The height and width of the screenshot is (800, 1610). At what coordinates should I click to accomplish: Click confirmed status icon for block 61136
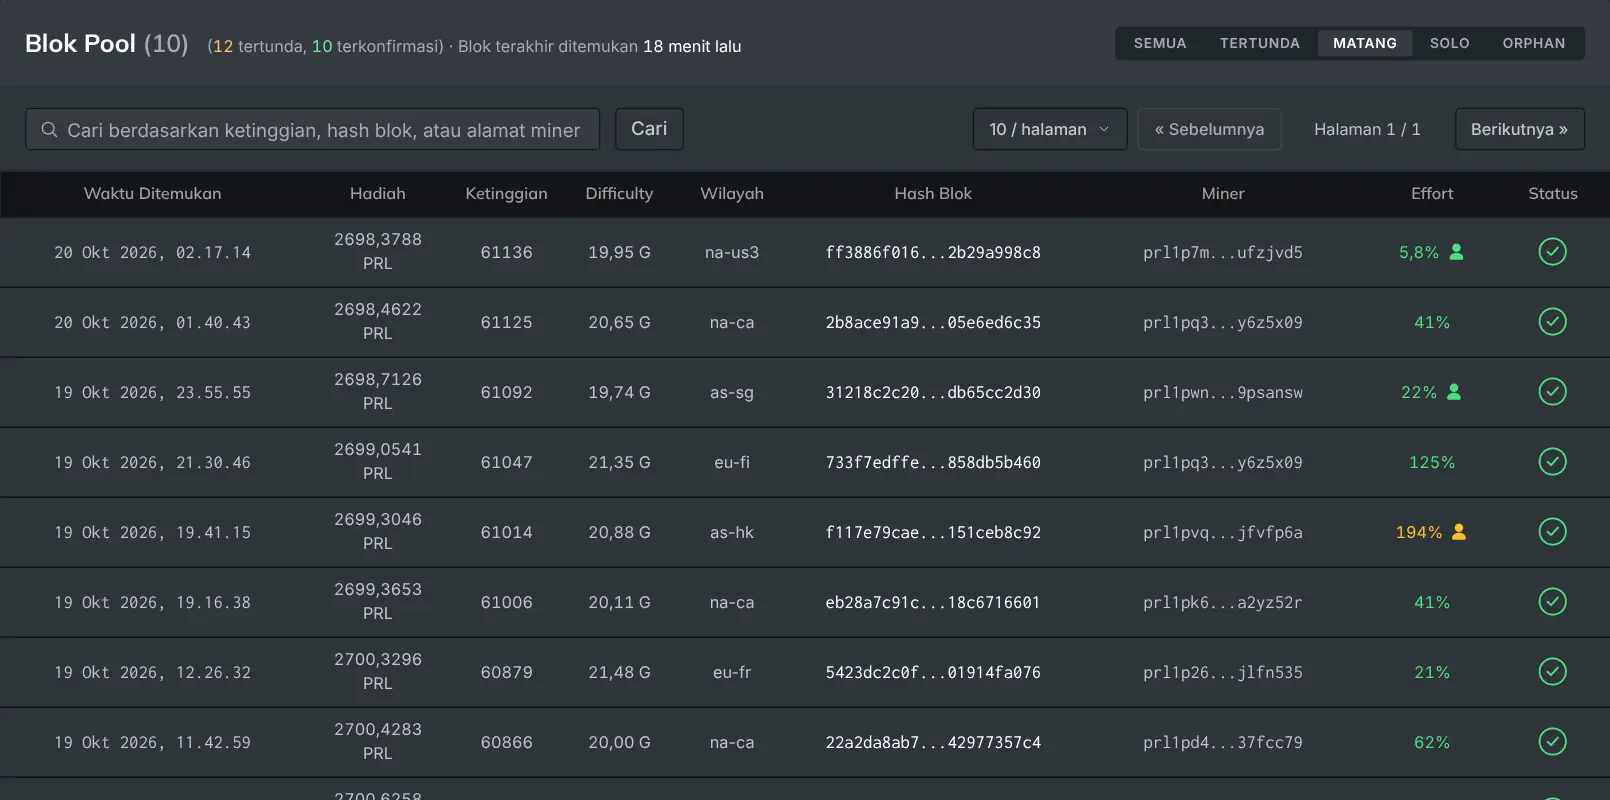click(1552, 252)
